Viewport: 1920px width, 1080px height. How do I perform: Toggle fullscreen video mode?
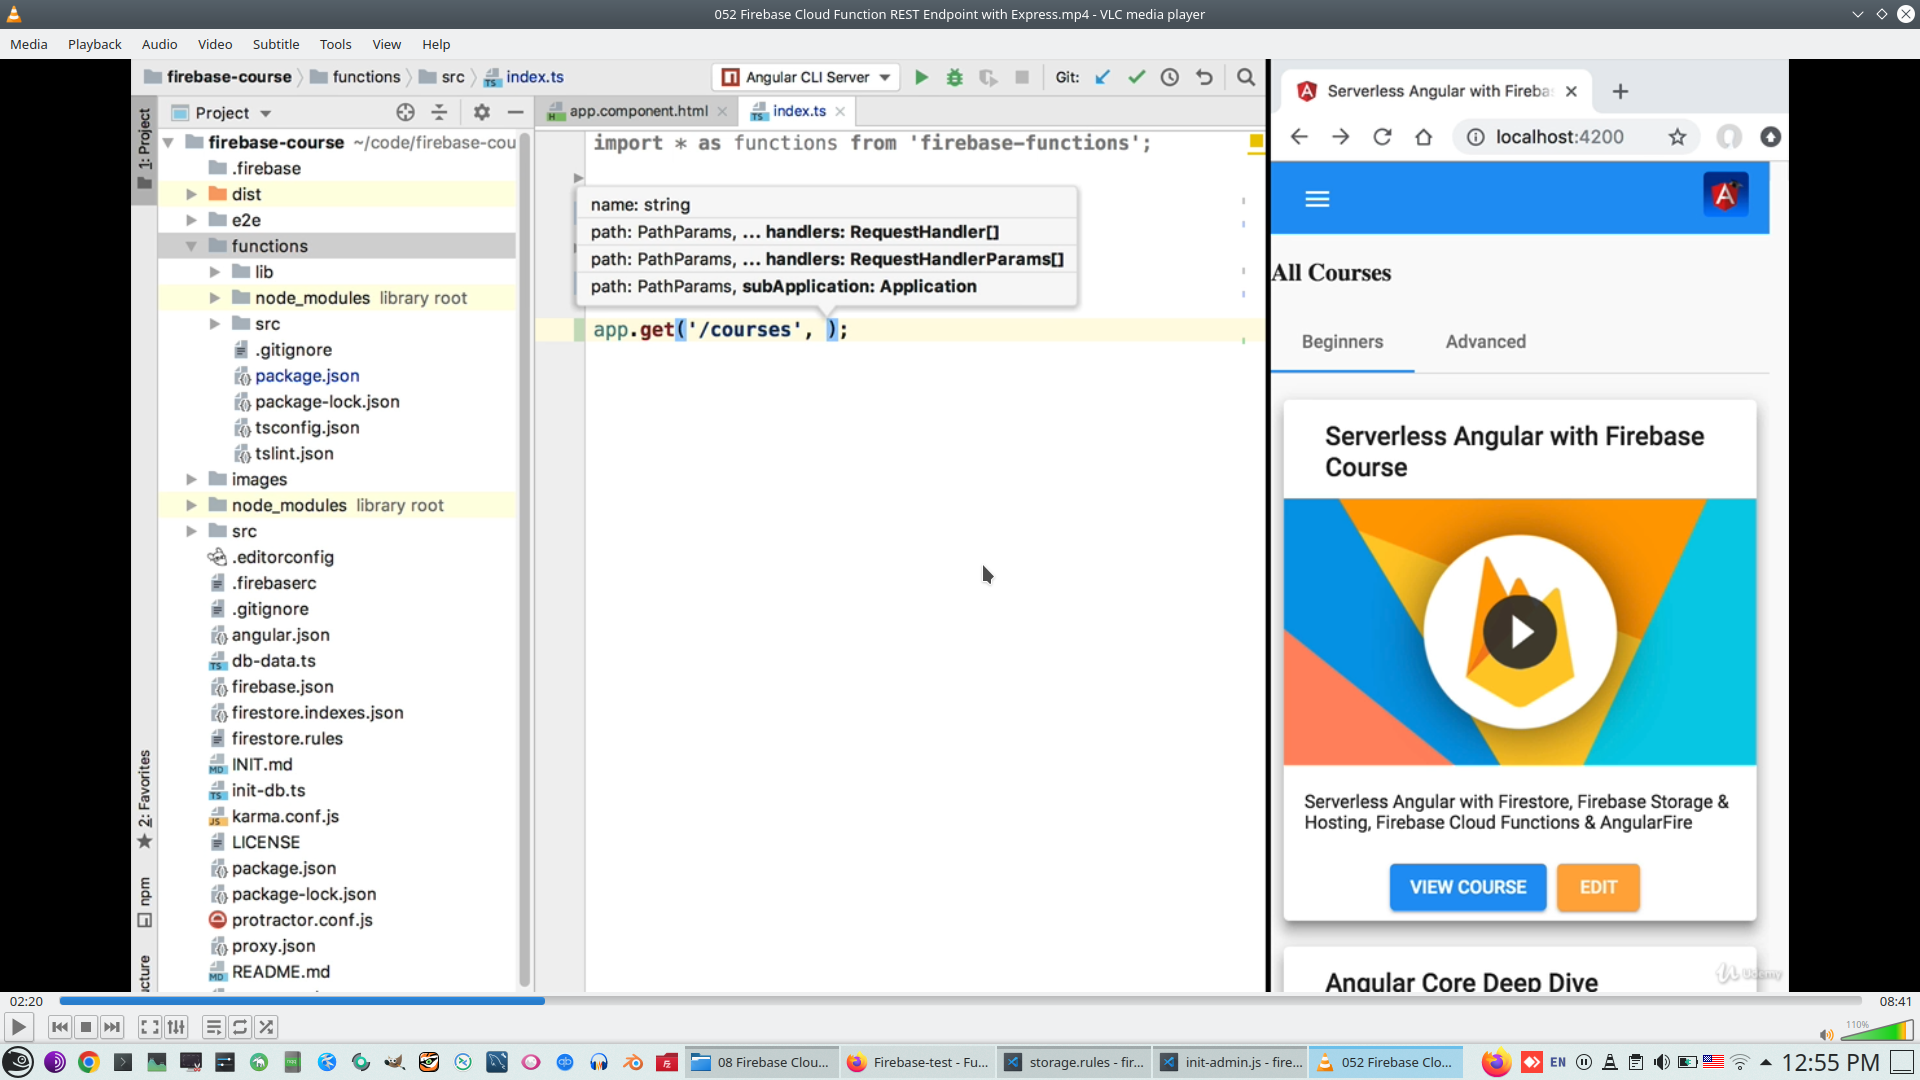(149, 1027)
